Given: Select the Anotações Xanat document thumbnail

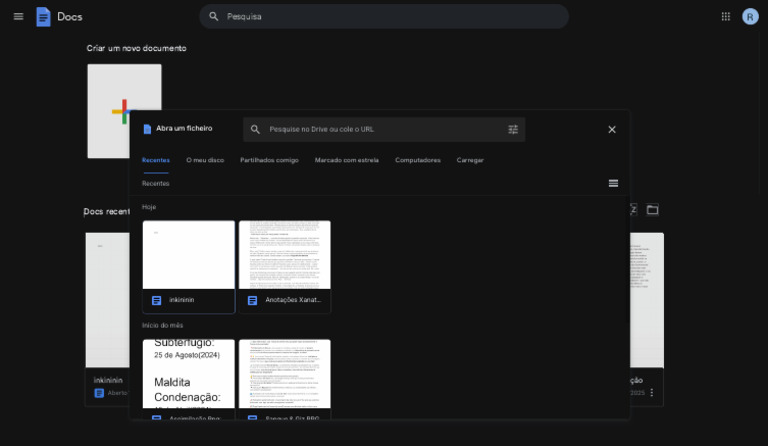Looking at the screenshot, I should [285, 255].
